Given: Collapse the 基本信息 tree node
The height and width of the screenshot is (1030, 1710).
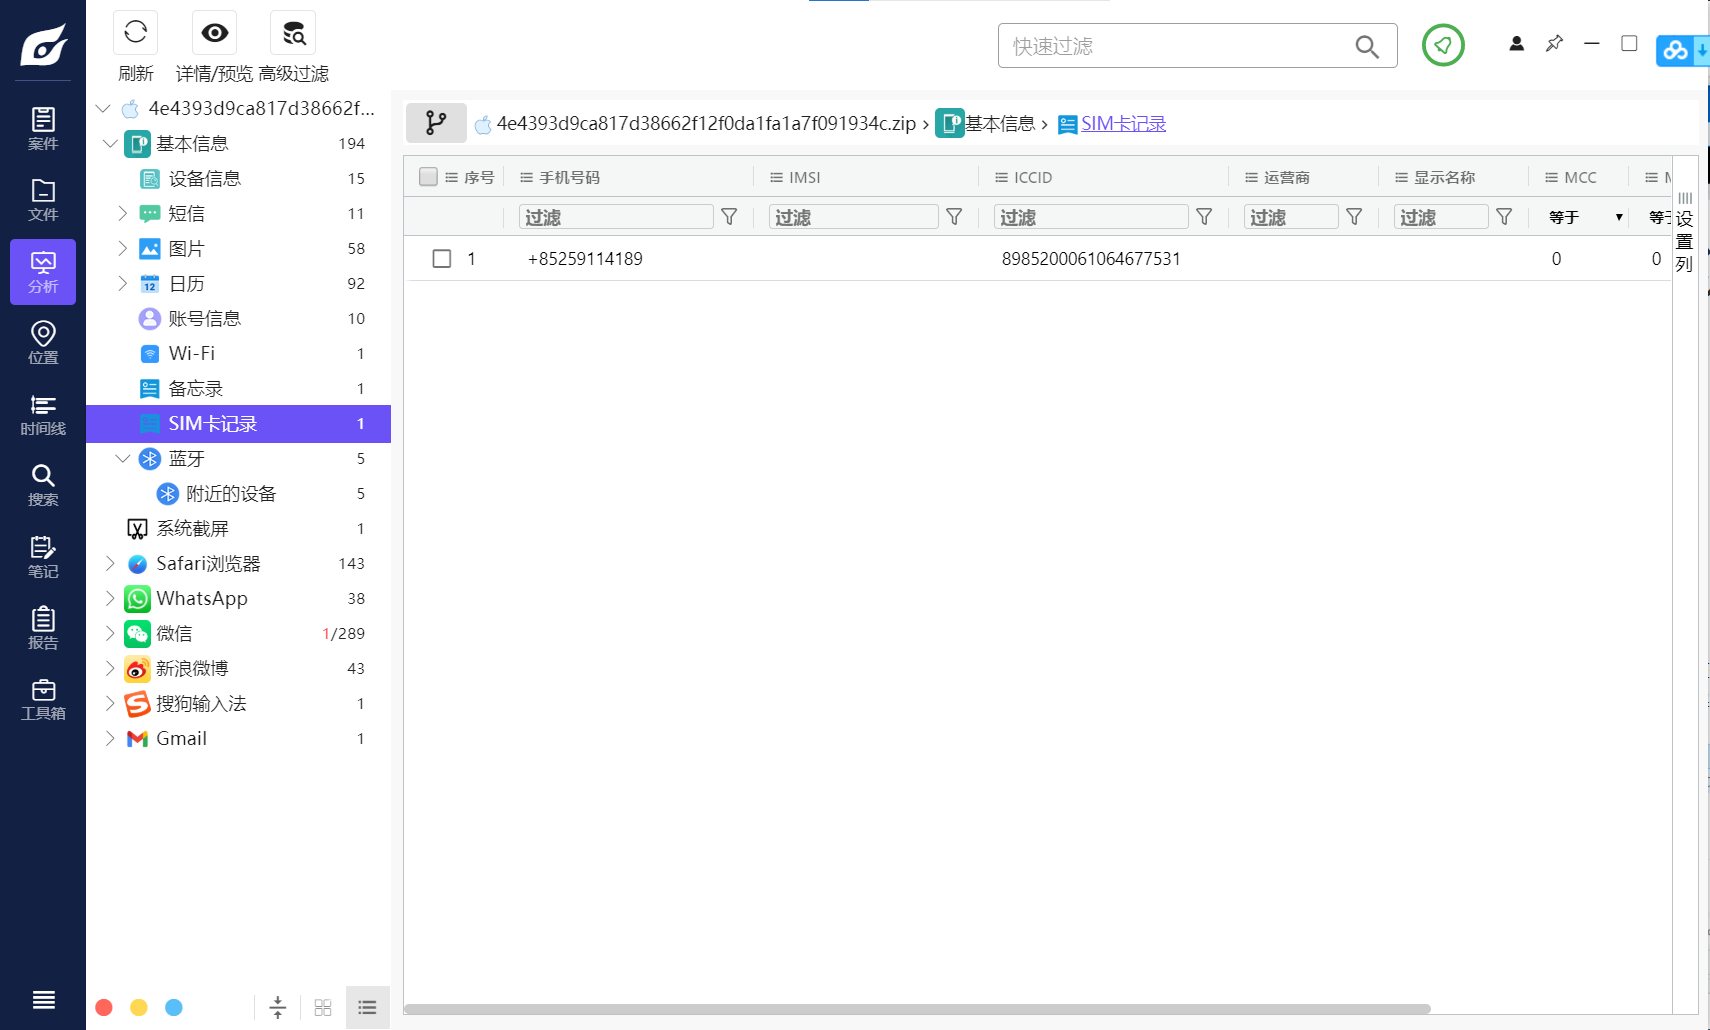Looking at the screenshot, I should tap(110, 143).
